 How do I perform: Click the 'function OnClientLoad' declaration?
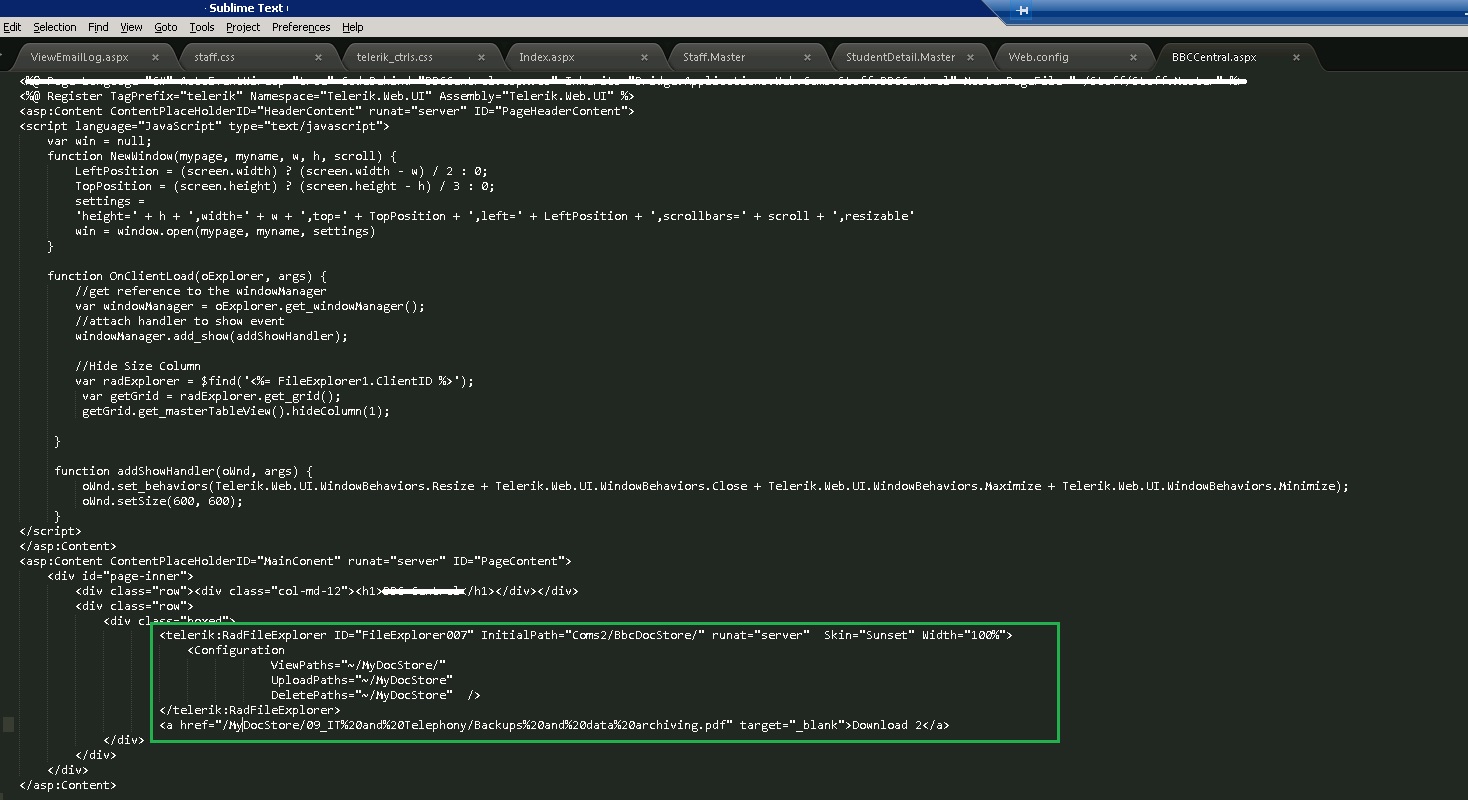tap(187, 276)
